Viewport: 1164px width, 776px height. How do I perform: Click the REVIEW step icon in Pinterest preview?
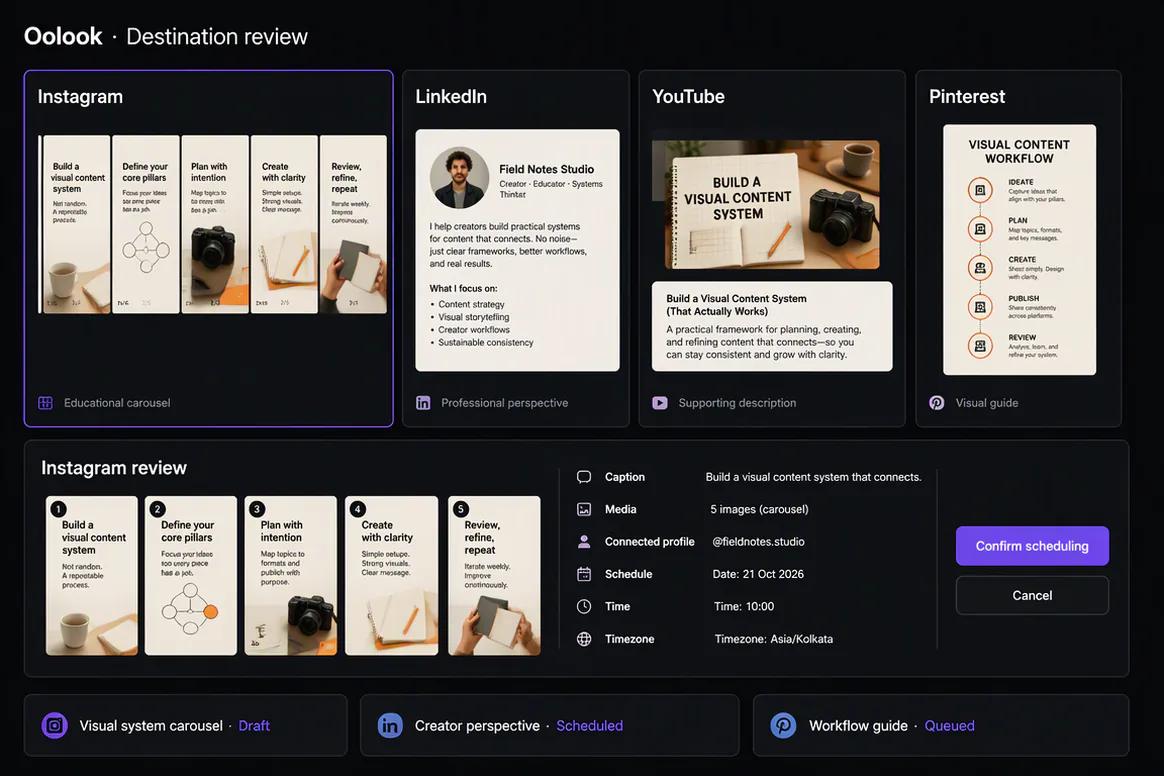tap(980, 345)
